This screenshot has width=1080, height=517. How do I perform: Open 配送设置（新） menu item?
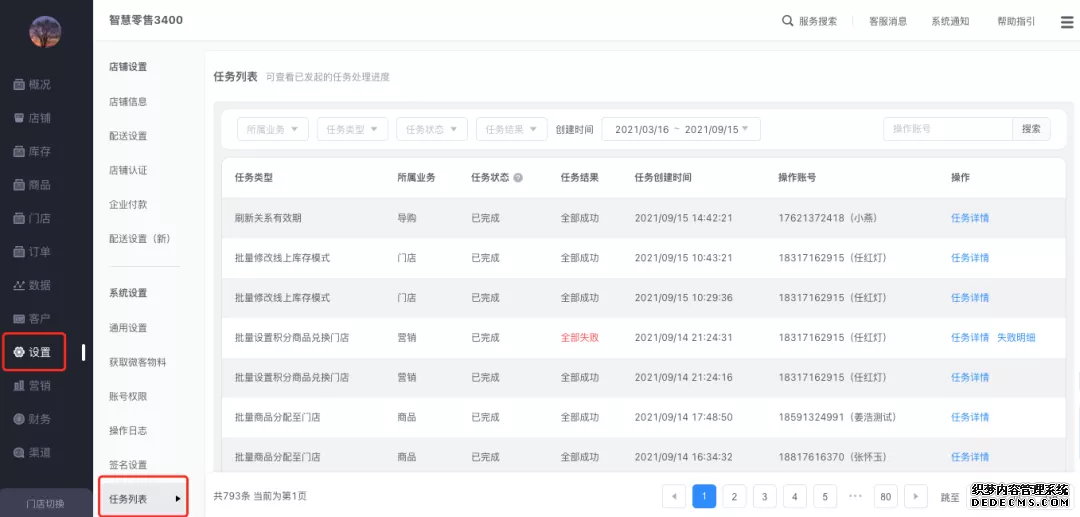coord(140,239)
